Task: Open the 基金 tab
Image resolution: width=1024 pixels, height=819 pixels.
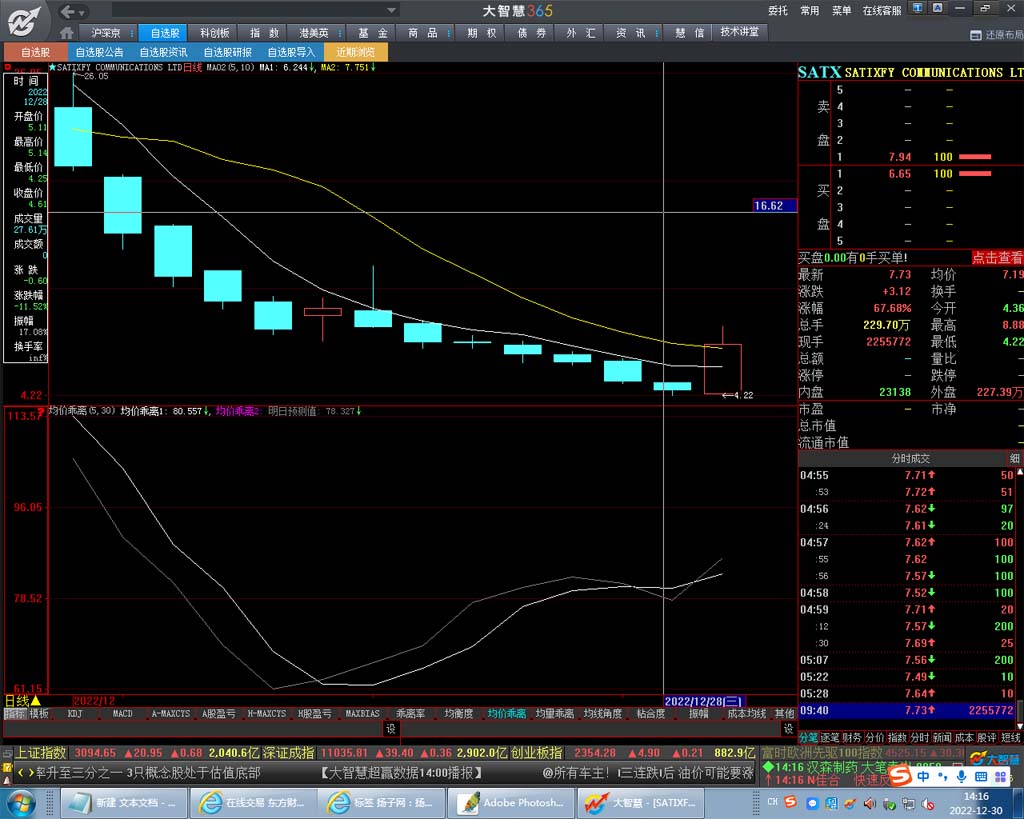Action: coord(373,33)
